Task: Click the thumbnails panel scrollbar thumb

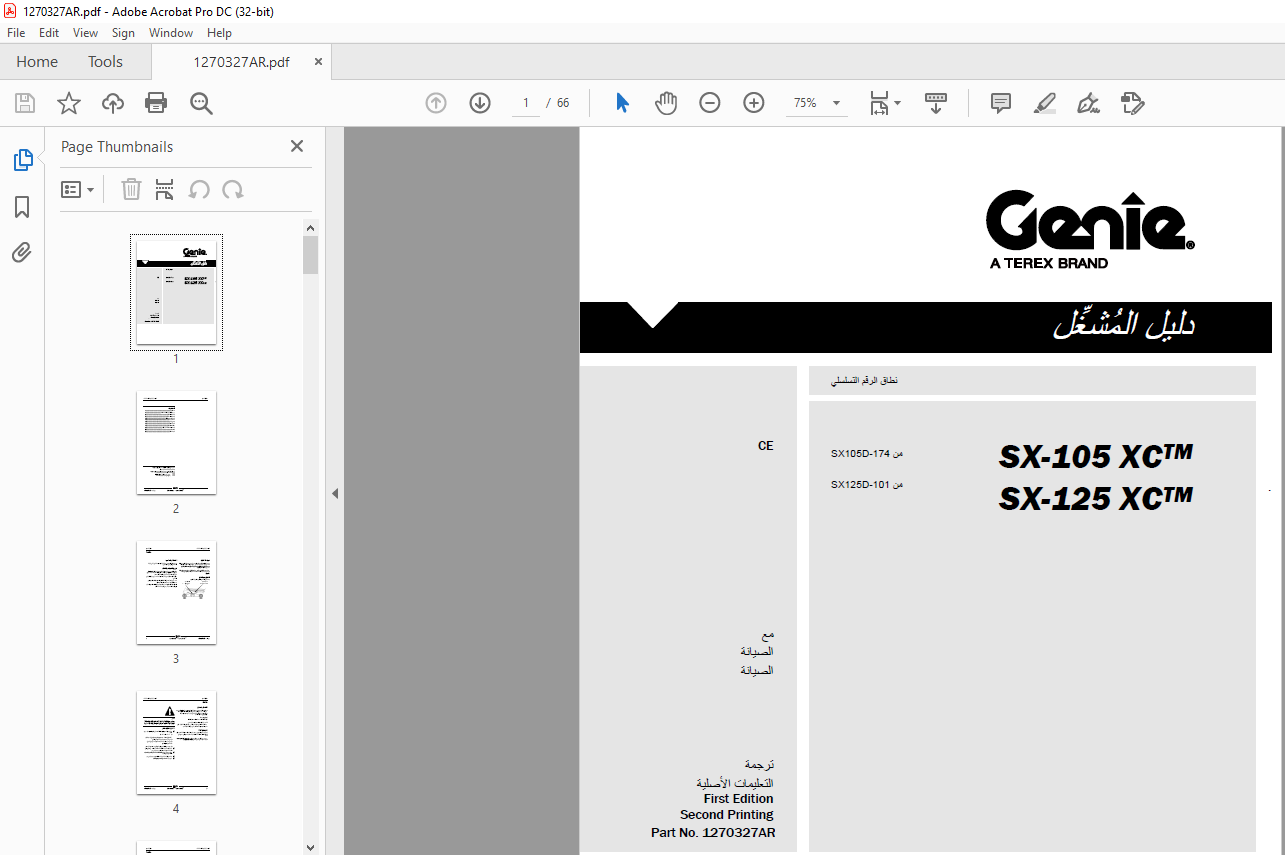Action: click(311, 255)
